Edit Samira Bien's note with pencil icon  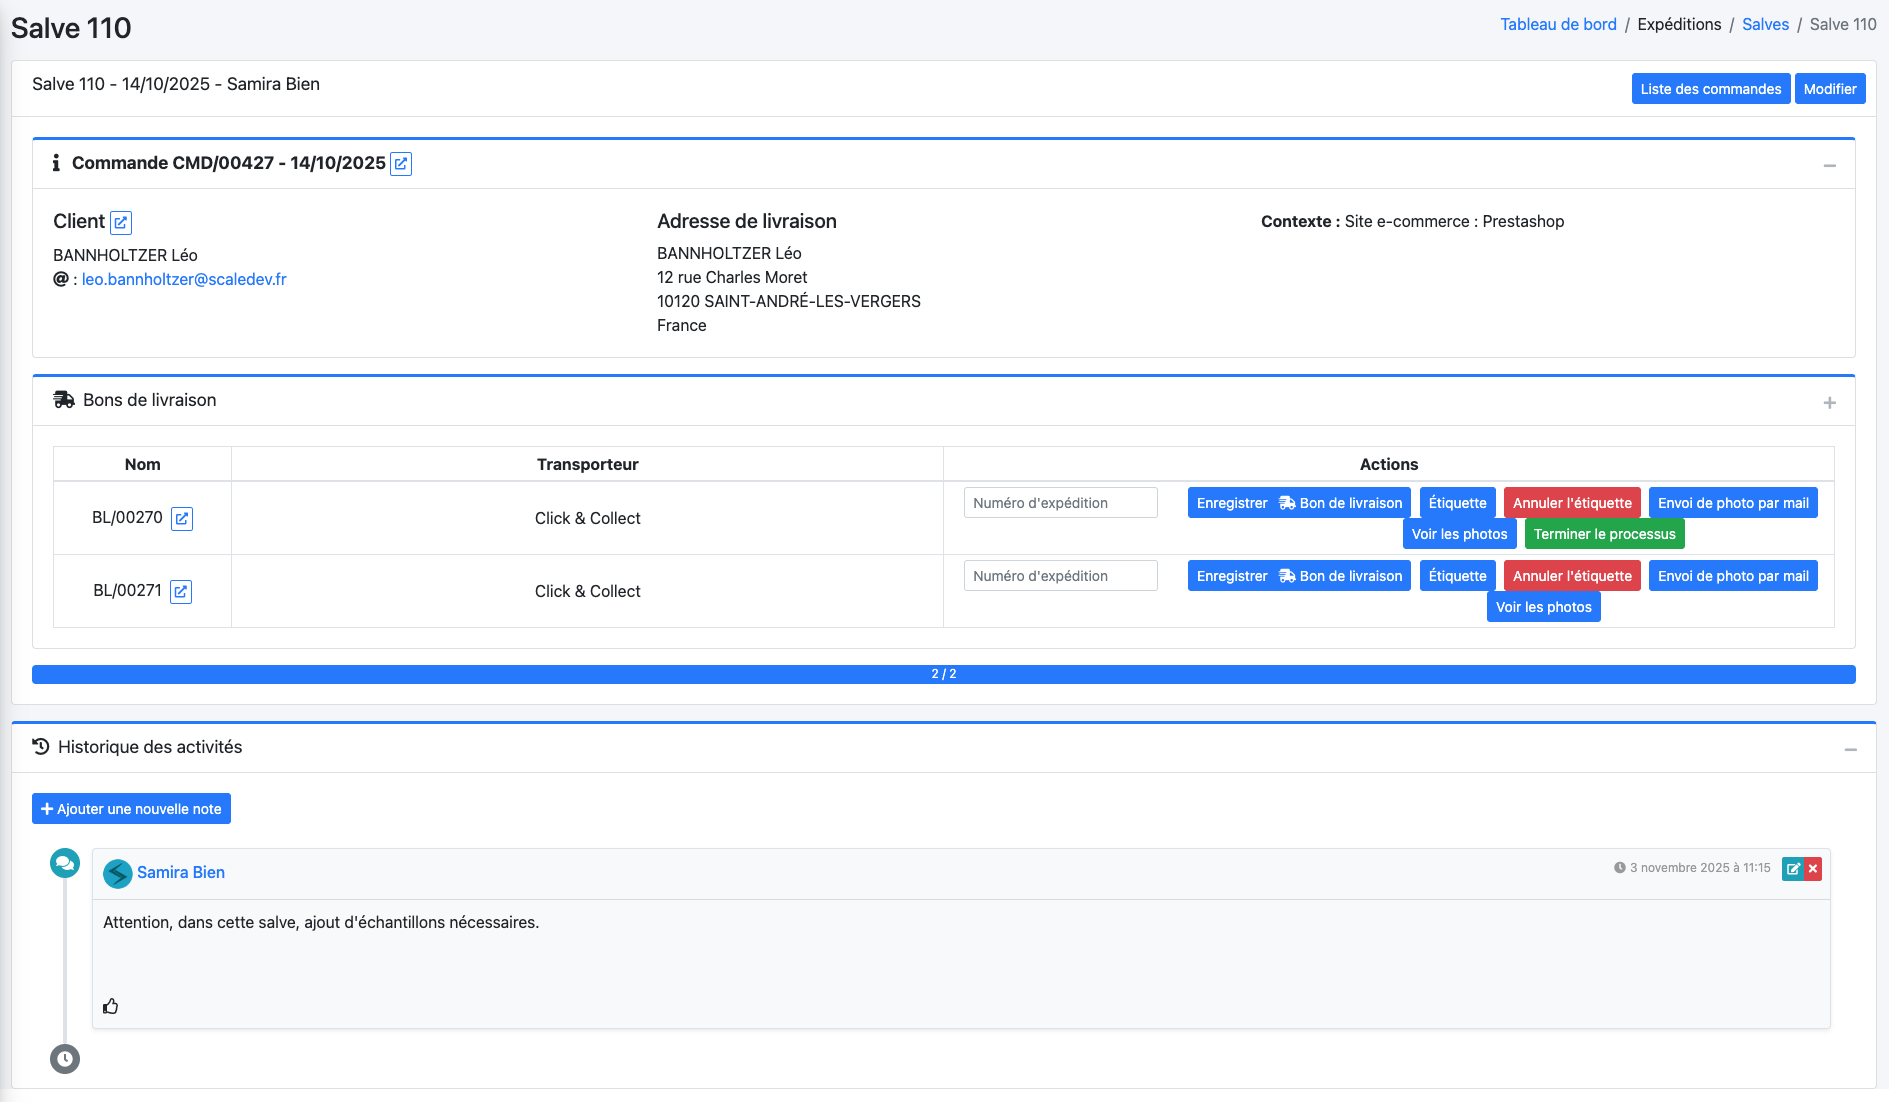point(1793,869)
